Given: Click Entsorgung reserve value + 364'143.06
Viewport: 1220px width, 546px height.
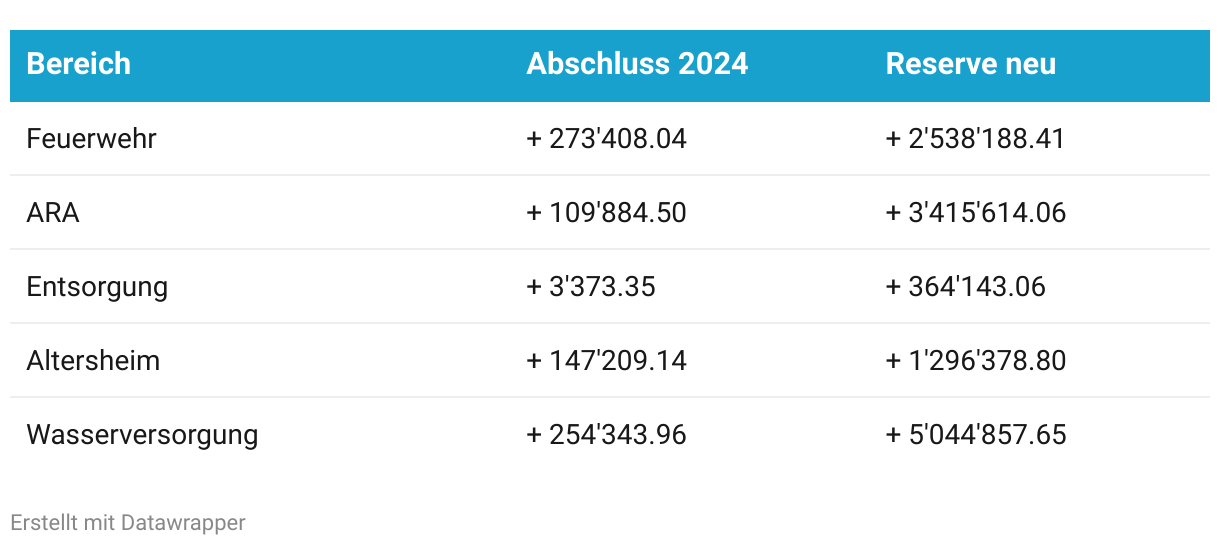Looking at the screenshot, I should tap(966, 287).
